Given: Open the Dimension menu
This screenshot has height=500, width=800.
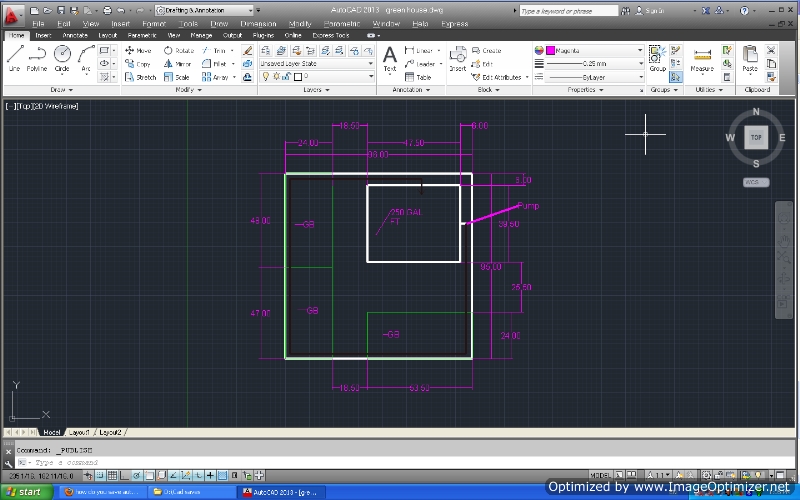Looking at the screenshot, I should coord(258,24).
